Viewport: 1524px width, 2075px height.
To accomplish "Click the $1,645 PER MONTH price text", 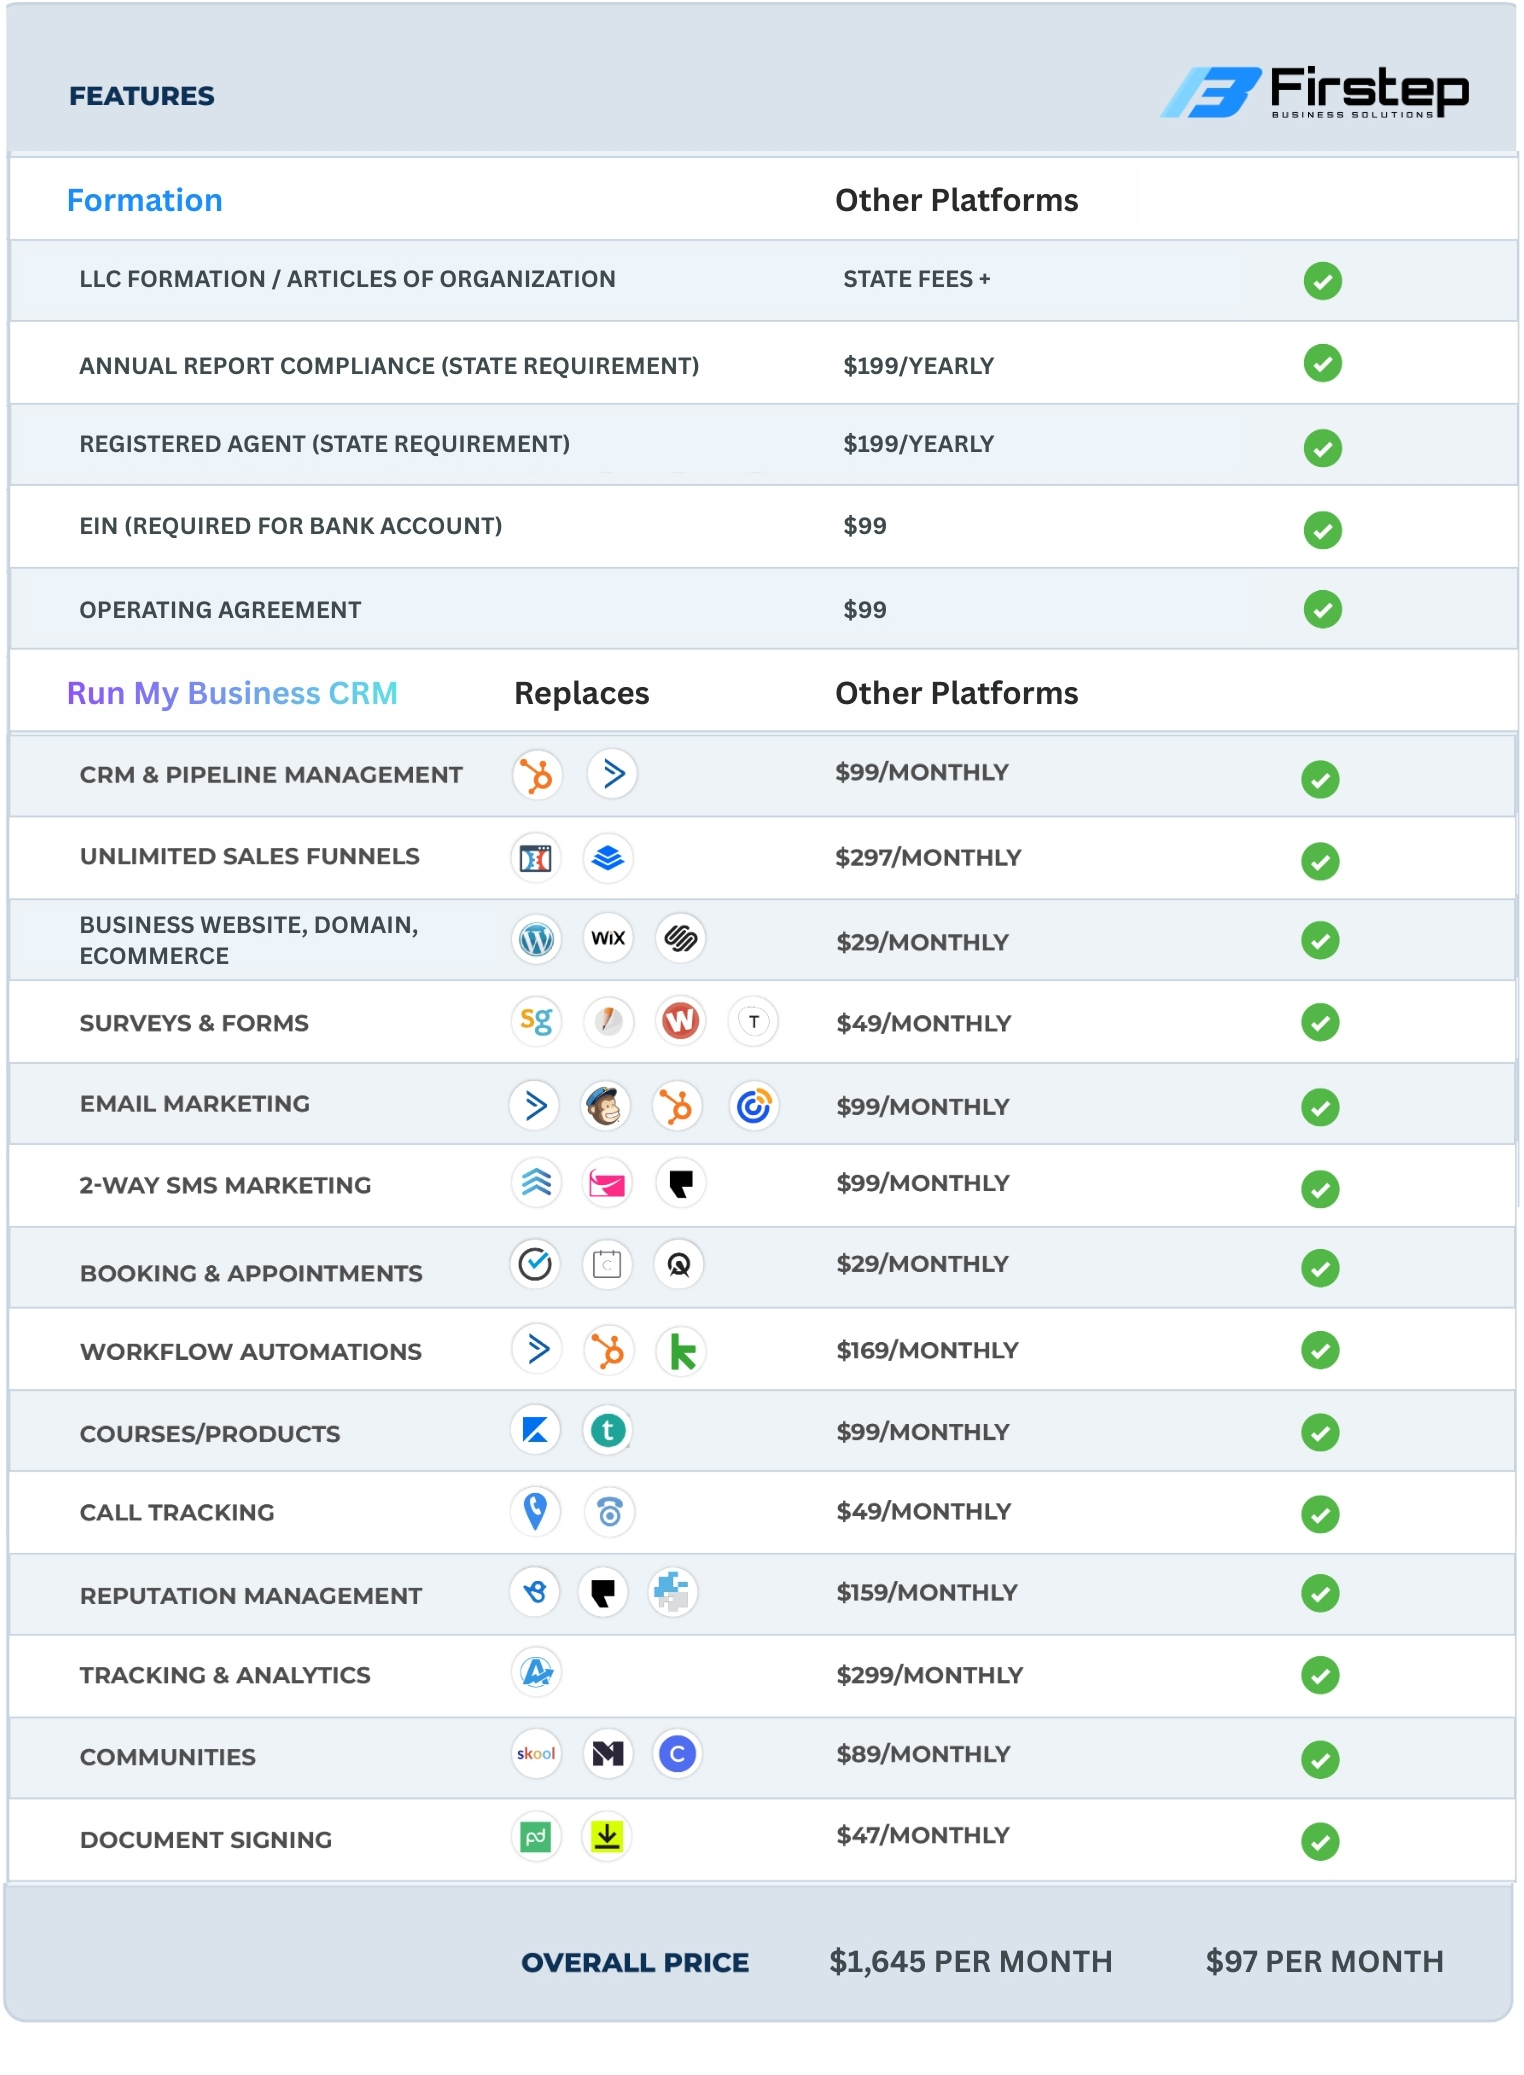I will (970, 1961).
